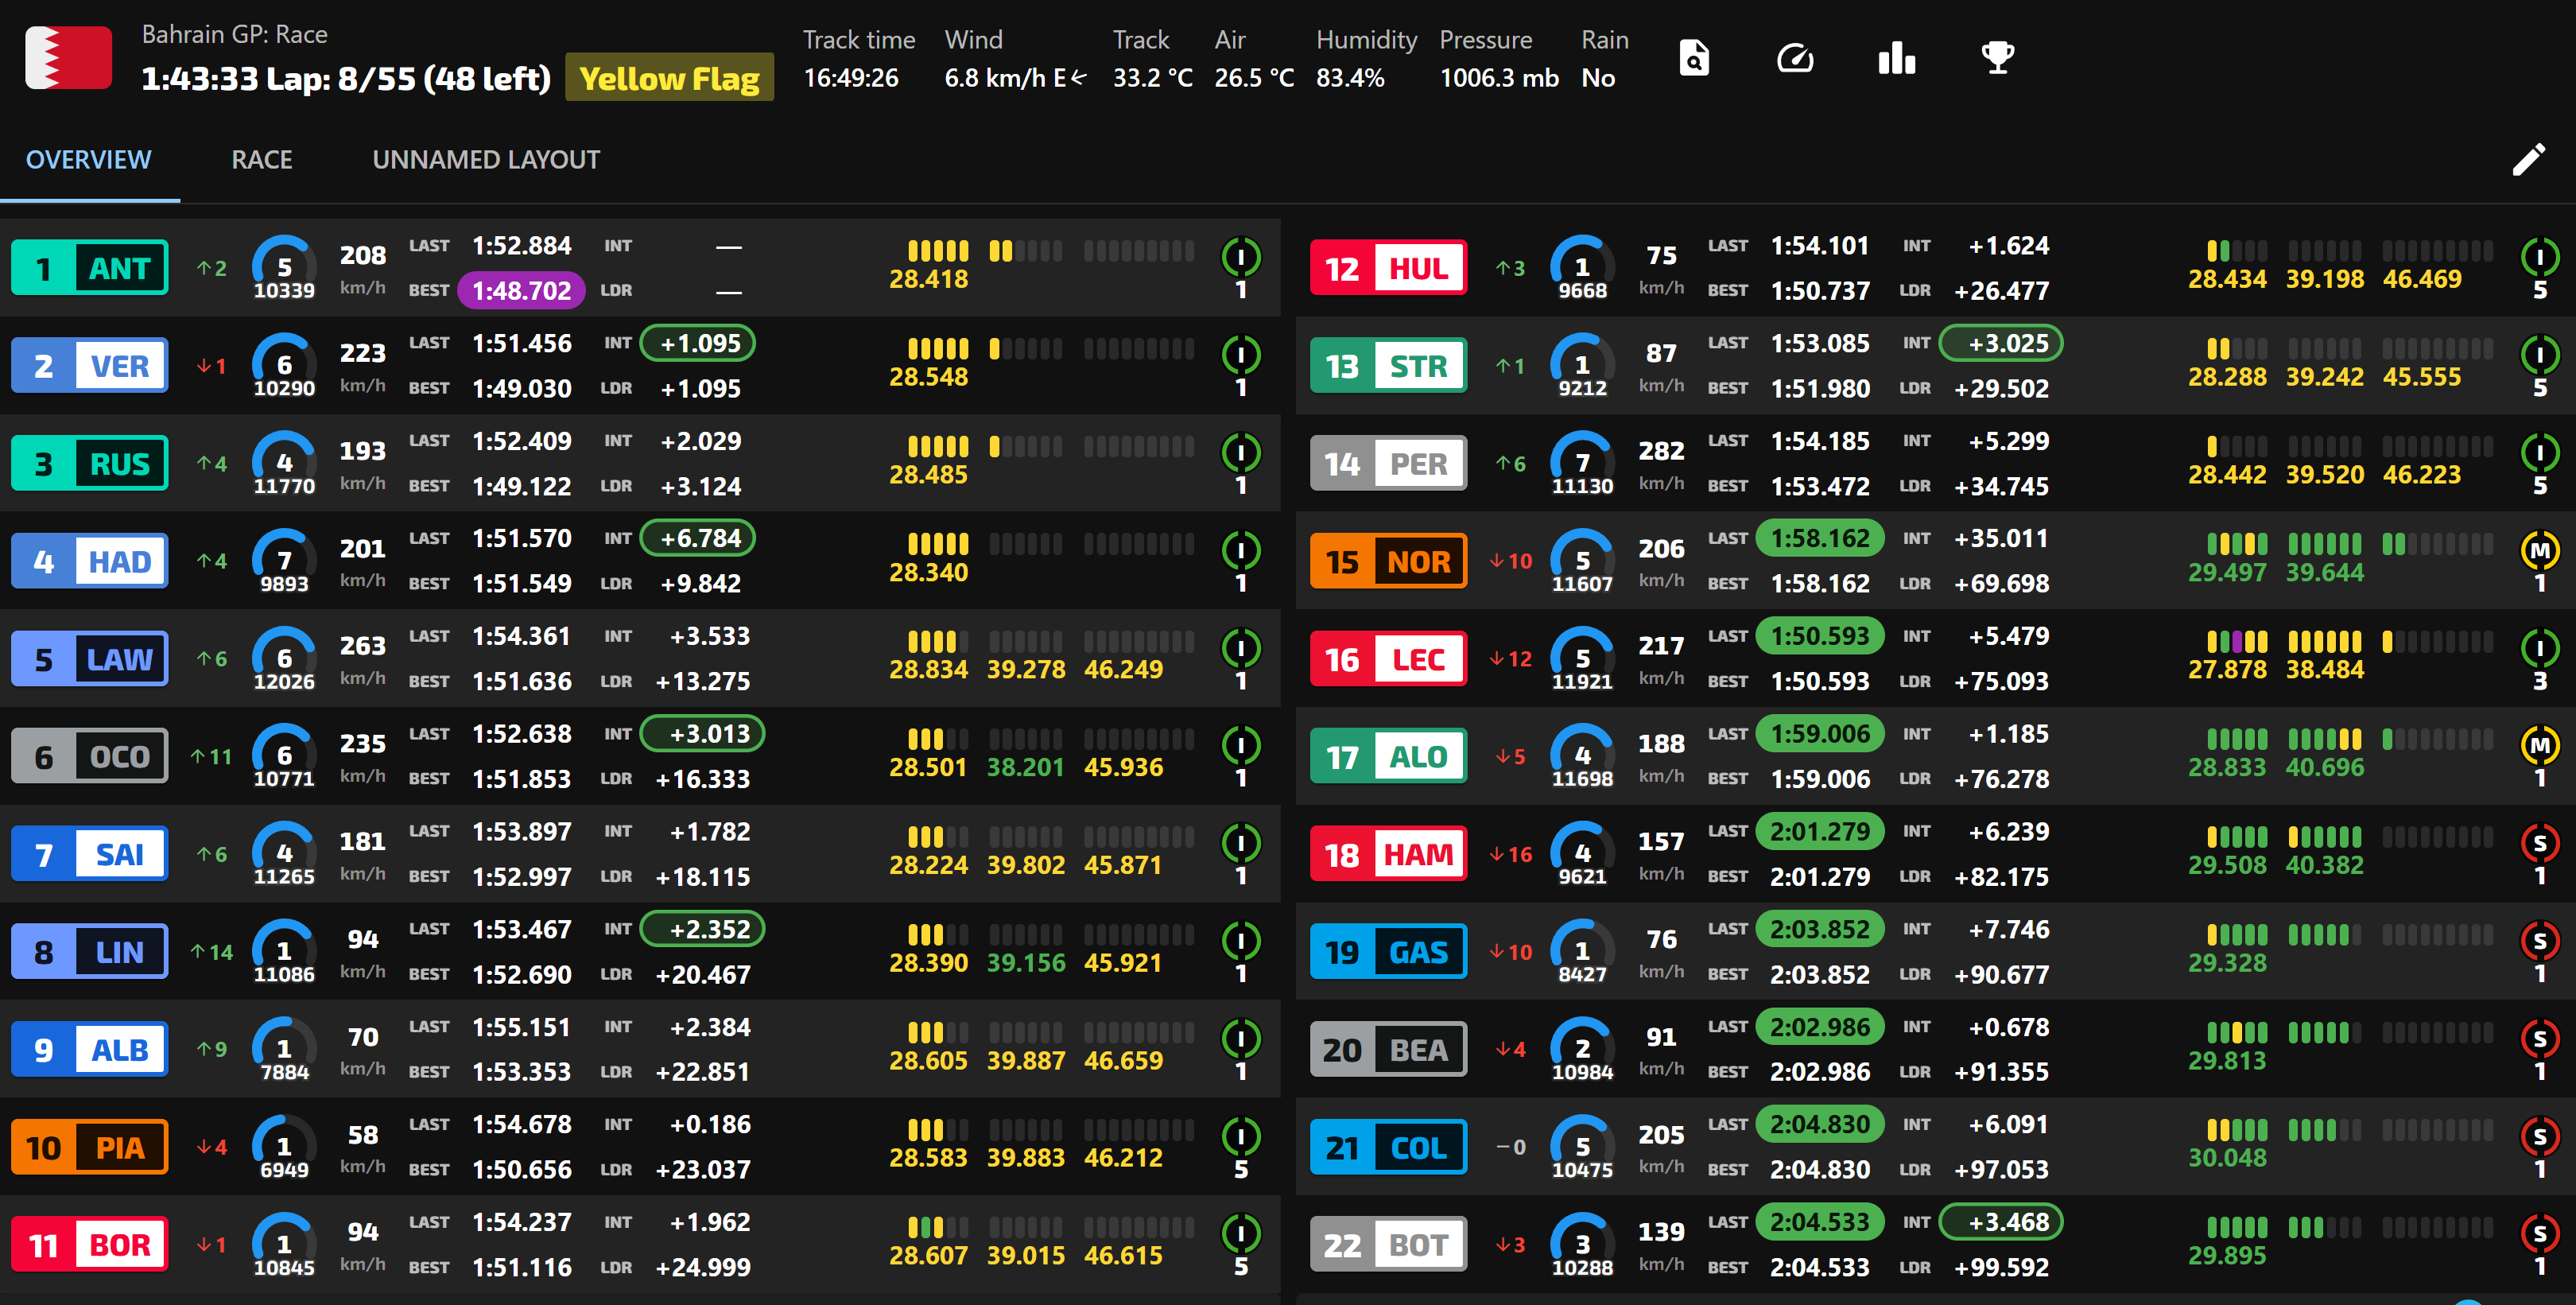Click the pencil edit layout icon
Viewport: 2576px width, 1305px height.
pyautogui.click(x=2529, y=159)
